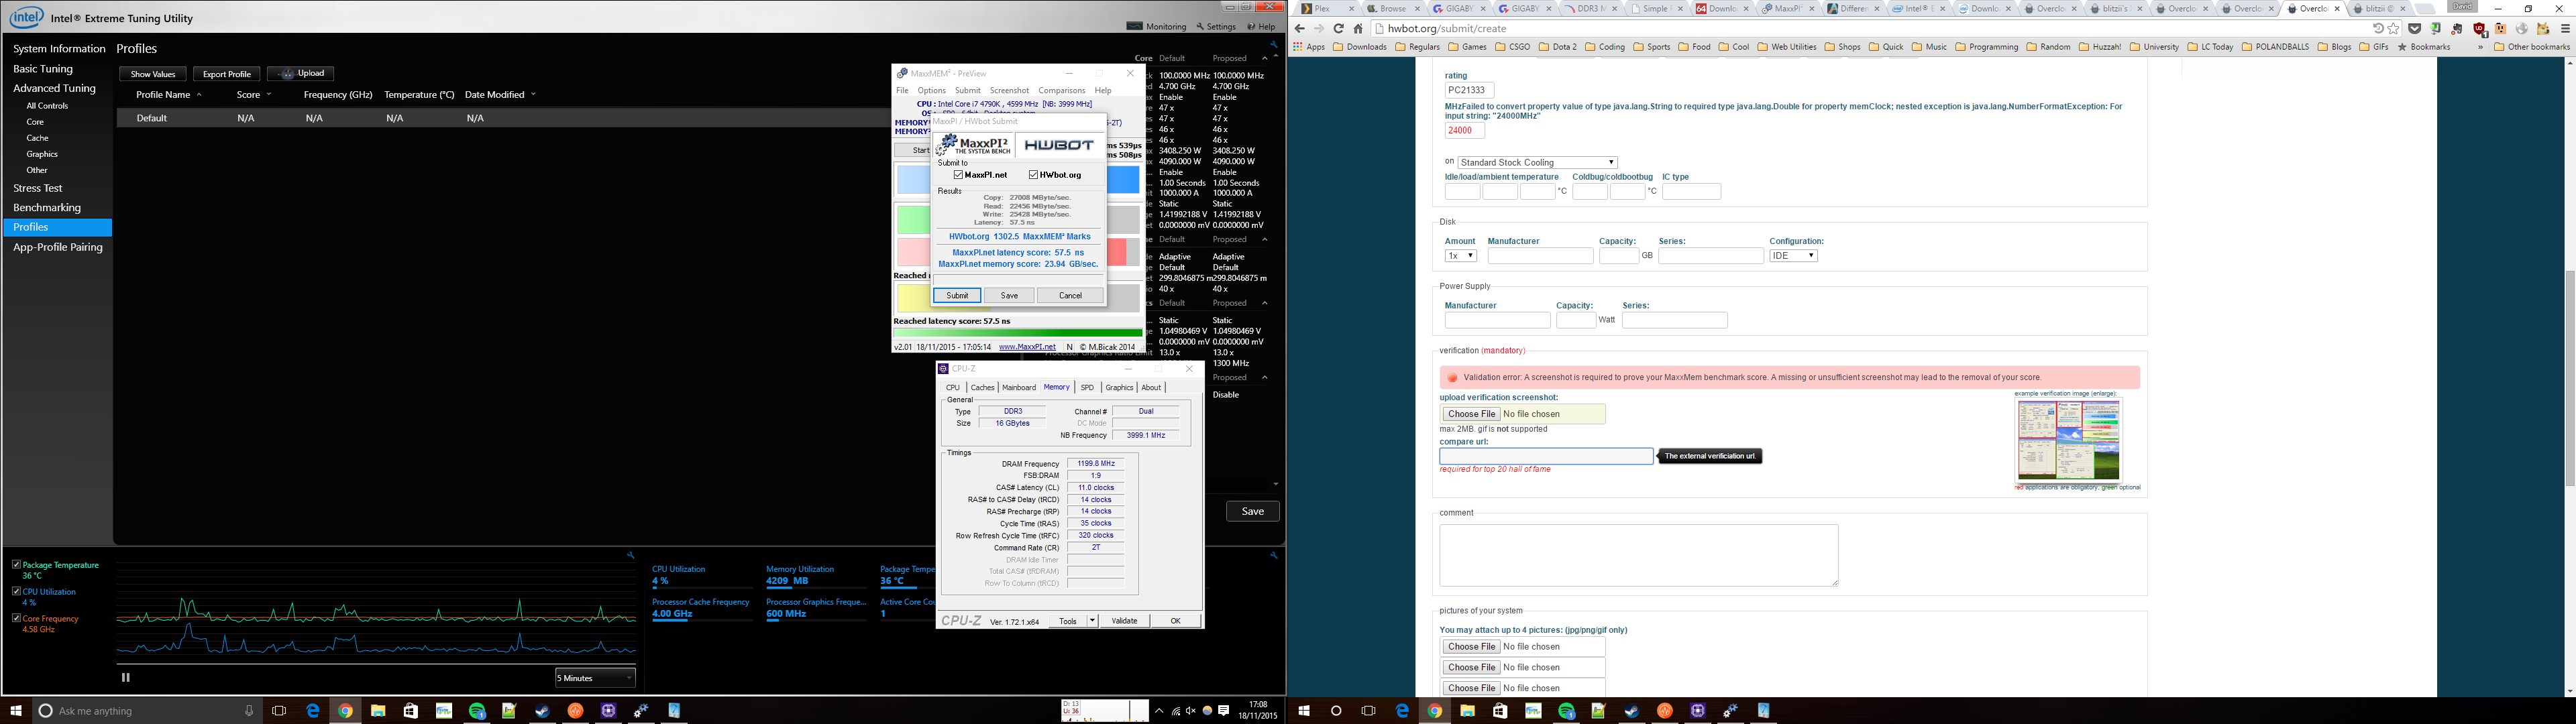Click Chrome home button
The height and width of the screenshot is (724, 2576).
click(x=1358, y=28)
